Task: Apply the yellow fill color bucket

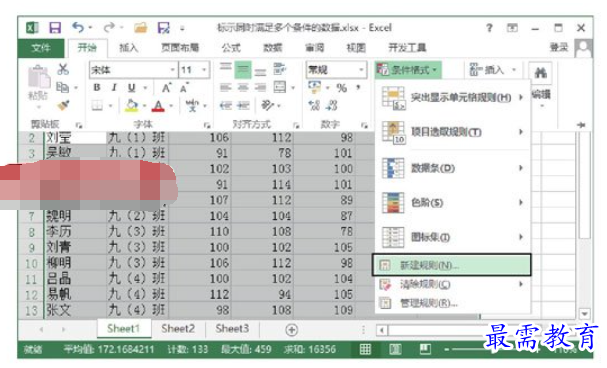Action: [132, 106]
